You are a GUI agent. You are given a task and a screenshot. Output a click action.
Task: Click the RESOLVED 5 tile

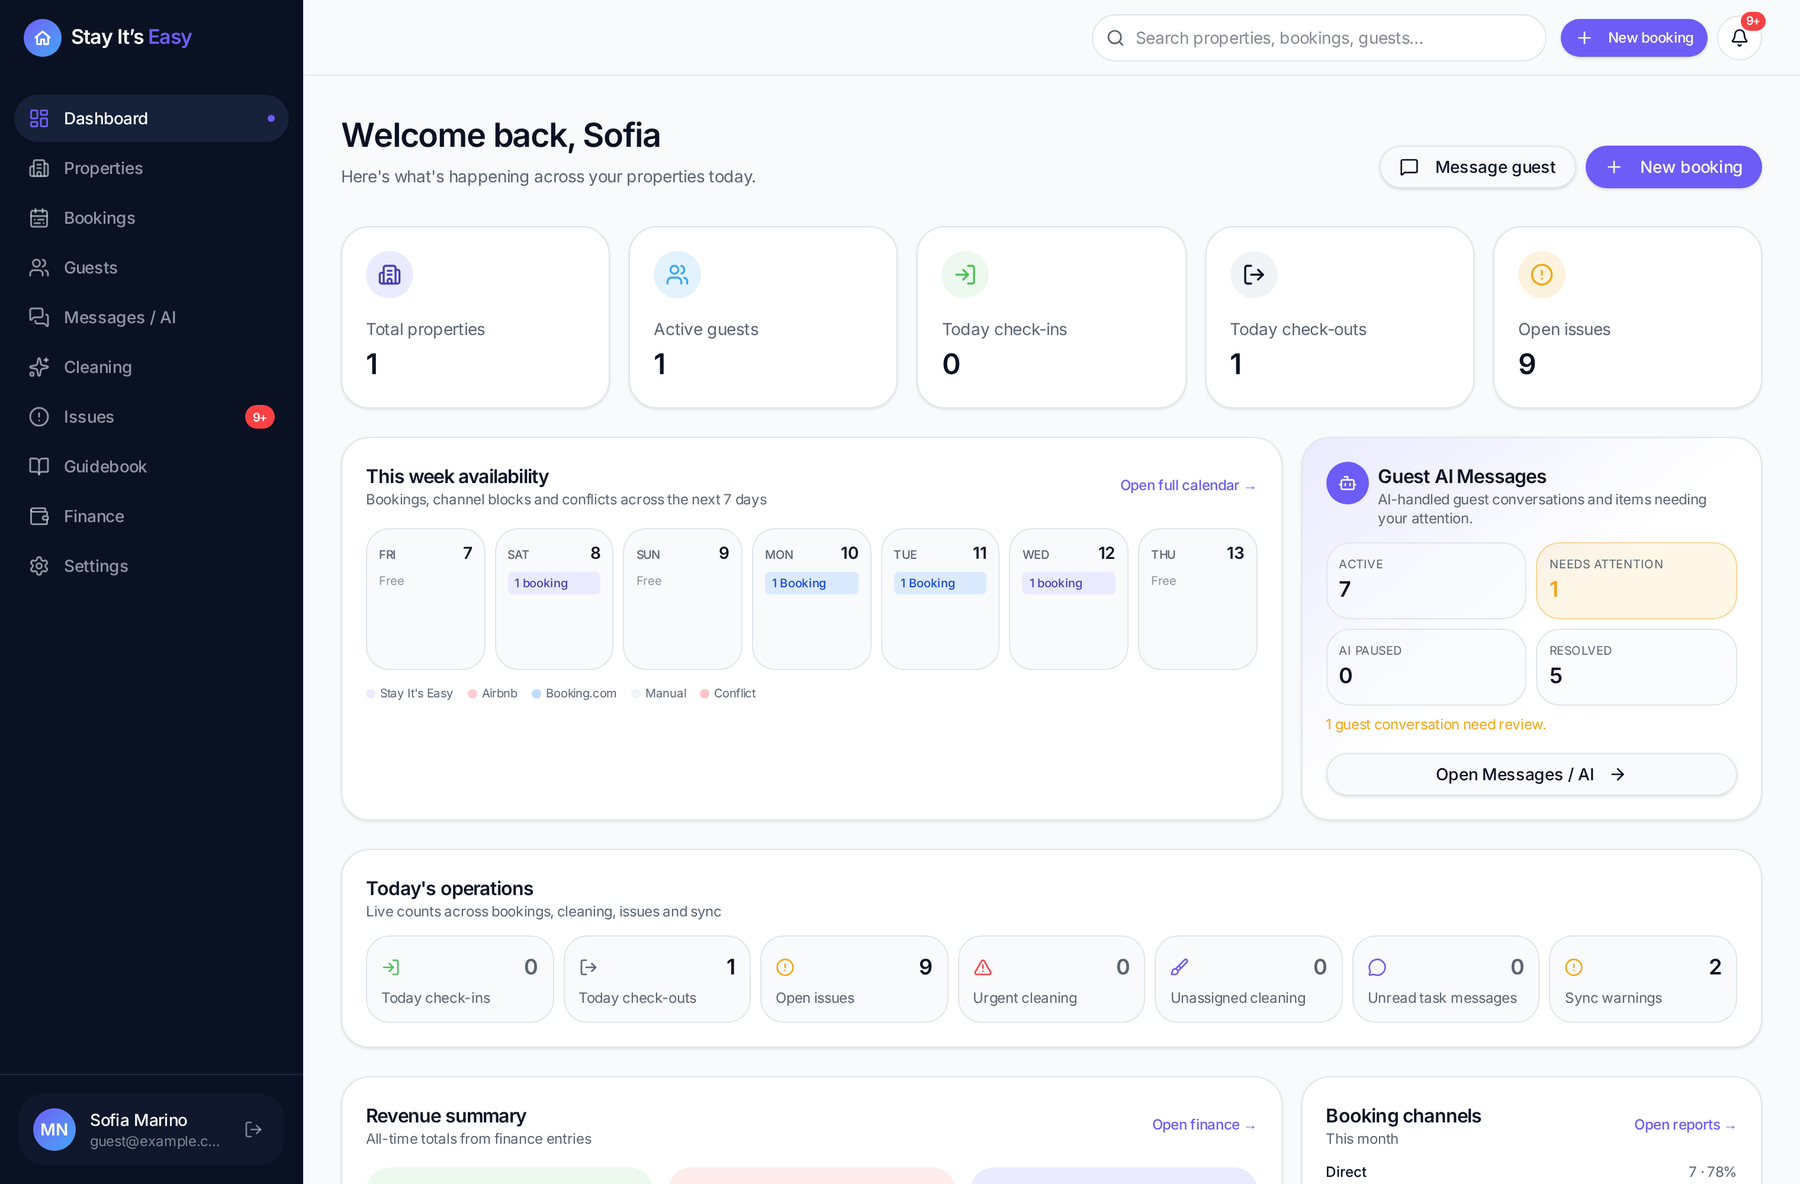point(1636,666)
